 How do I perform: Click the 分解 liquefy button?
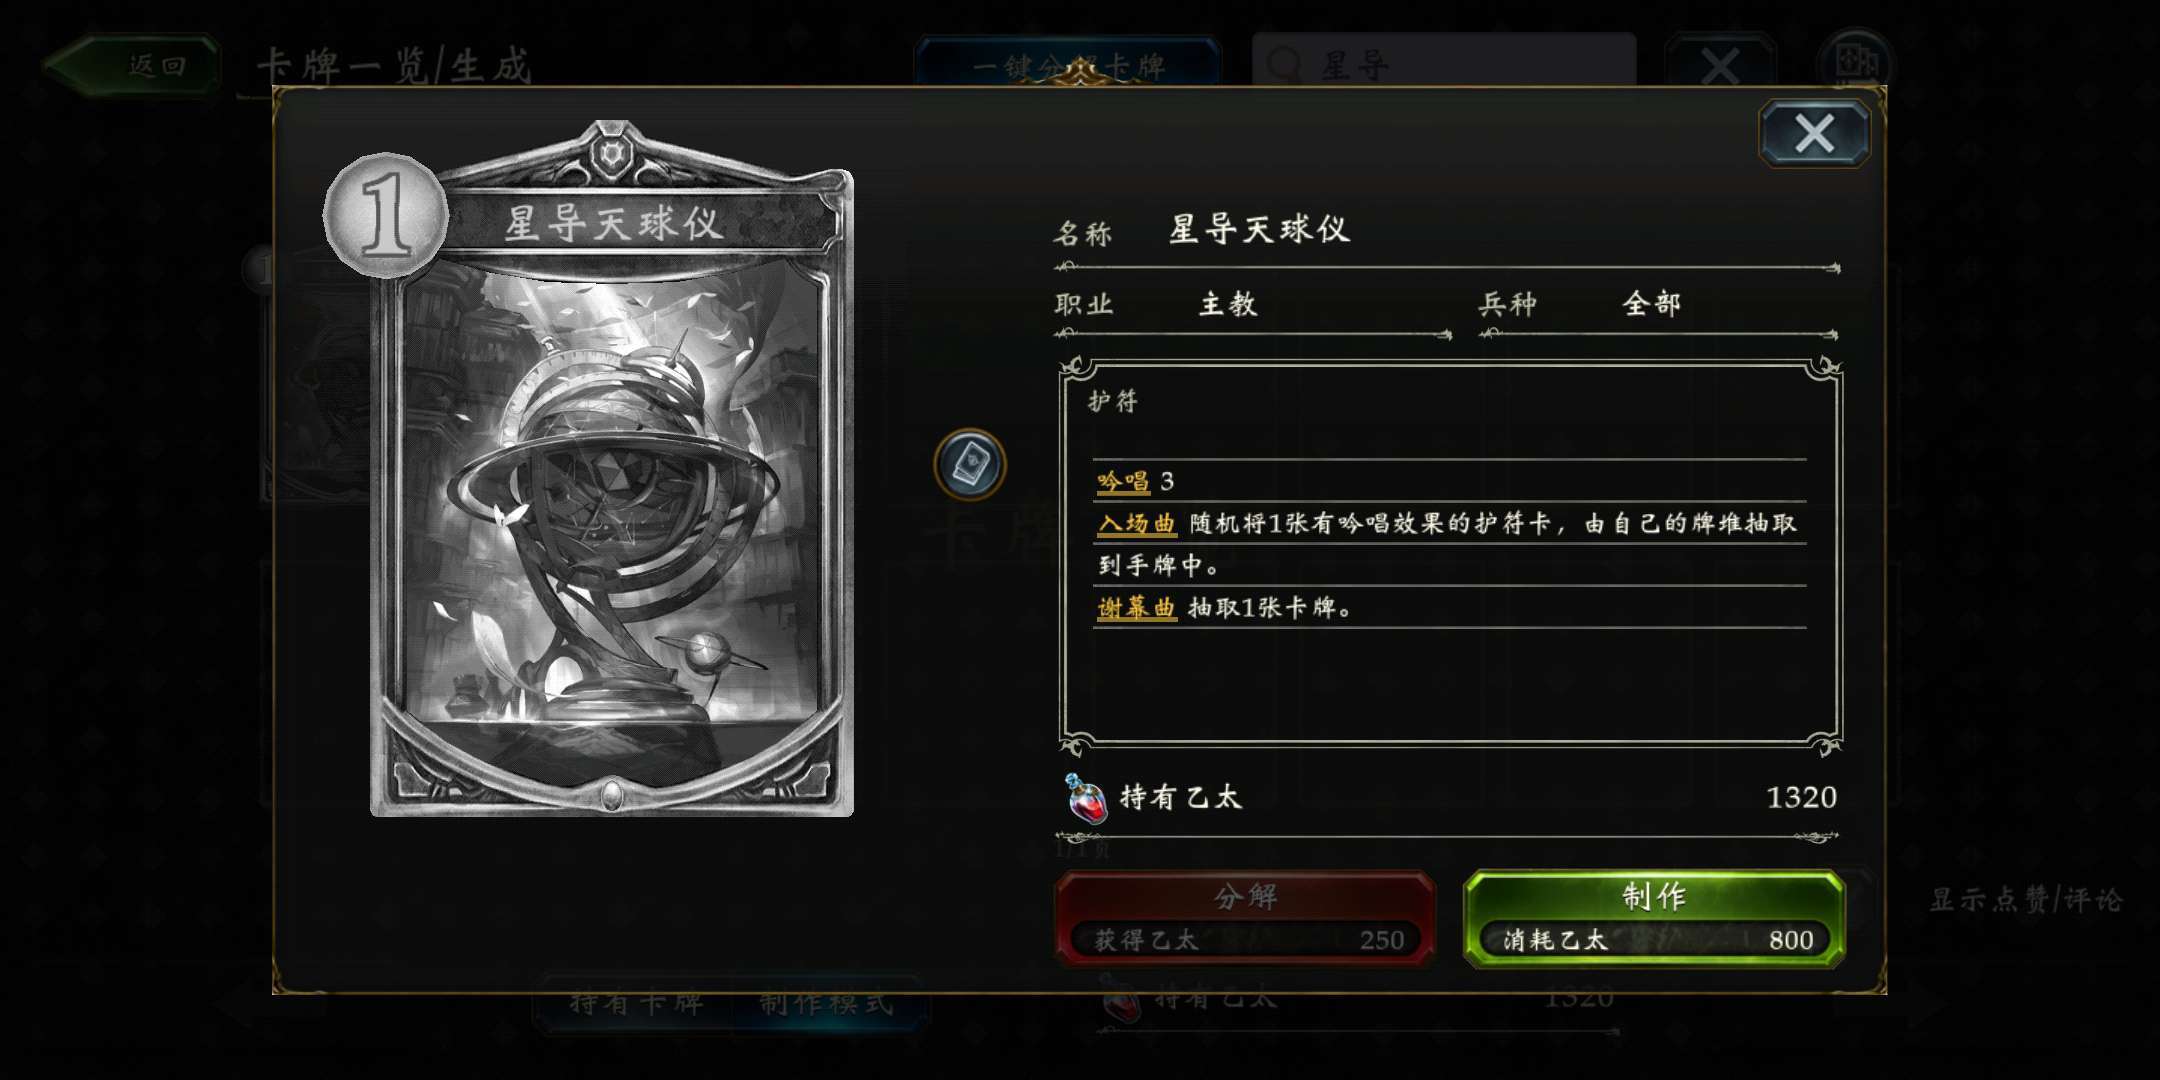pos(1246,918)
